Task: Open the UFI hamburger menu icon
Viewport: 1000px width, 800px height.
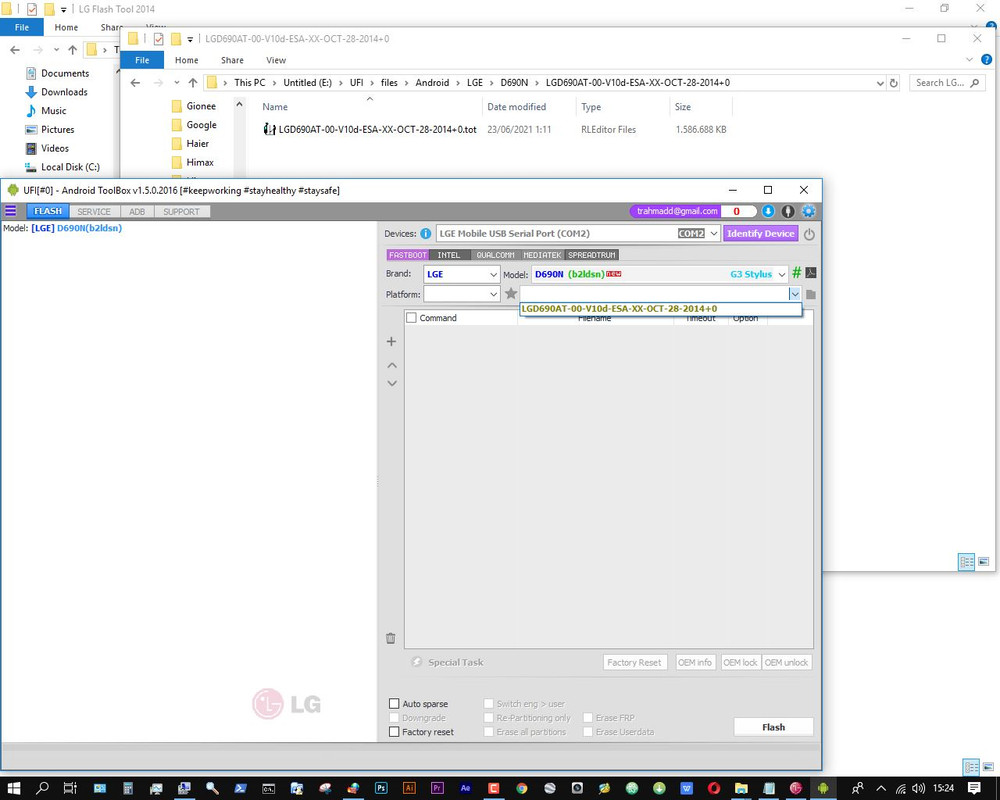Action: (x=11, y=211)
